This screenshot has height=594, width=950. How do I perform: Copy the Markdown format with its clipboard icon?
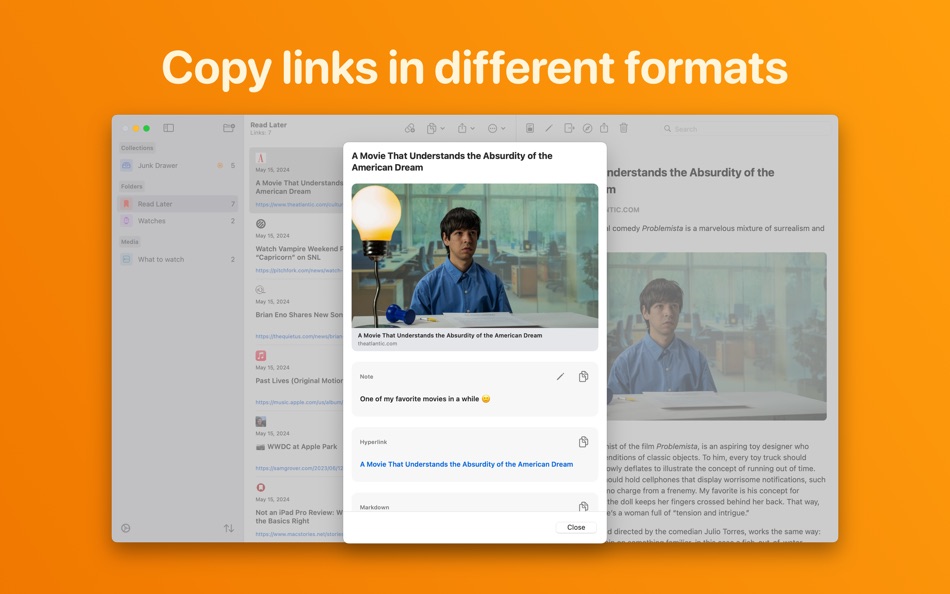(x=583, y=506)
